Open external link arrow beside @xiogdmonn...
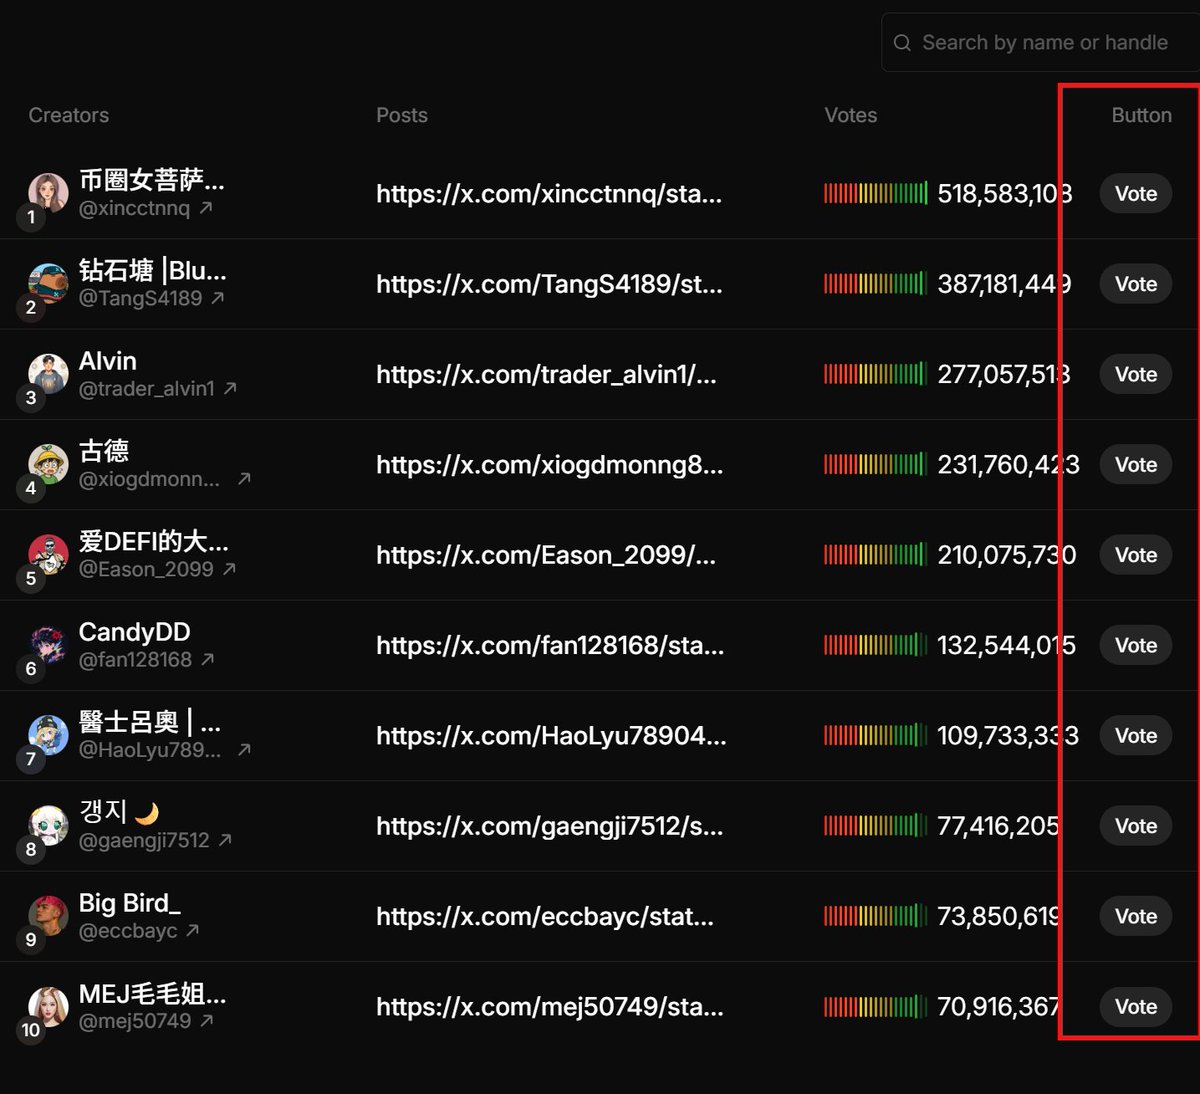The height and width of the screenshot is (1094, 1200). (244, 479)
